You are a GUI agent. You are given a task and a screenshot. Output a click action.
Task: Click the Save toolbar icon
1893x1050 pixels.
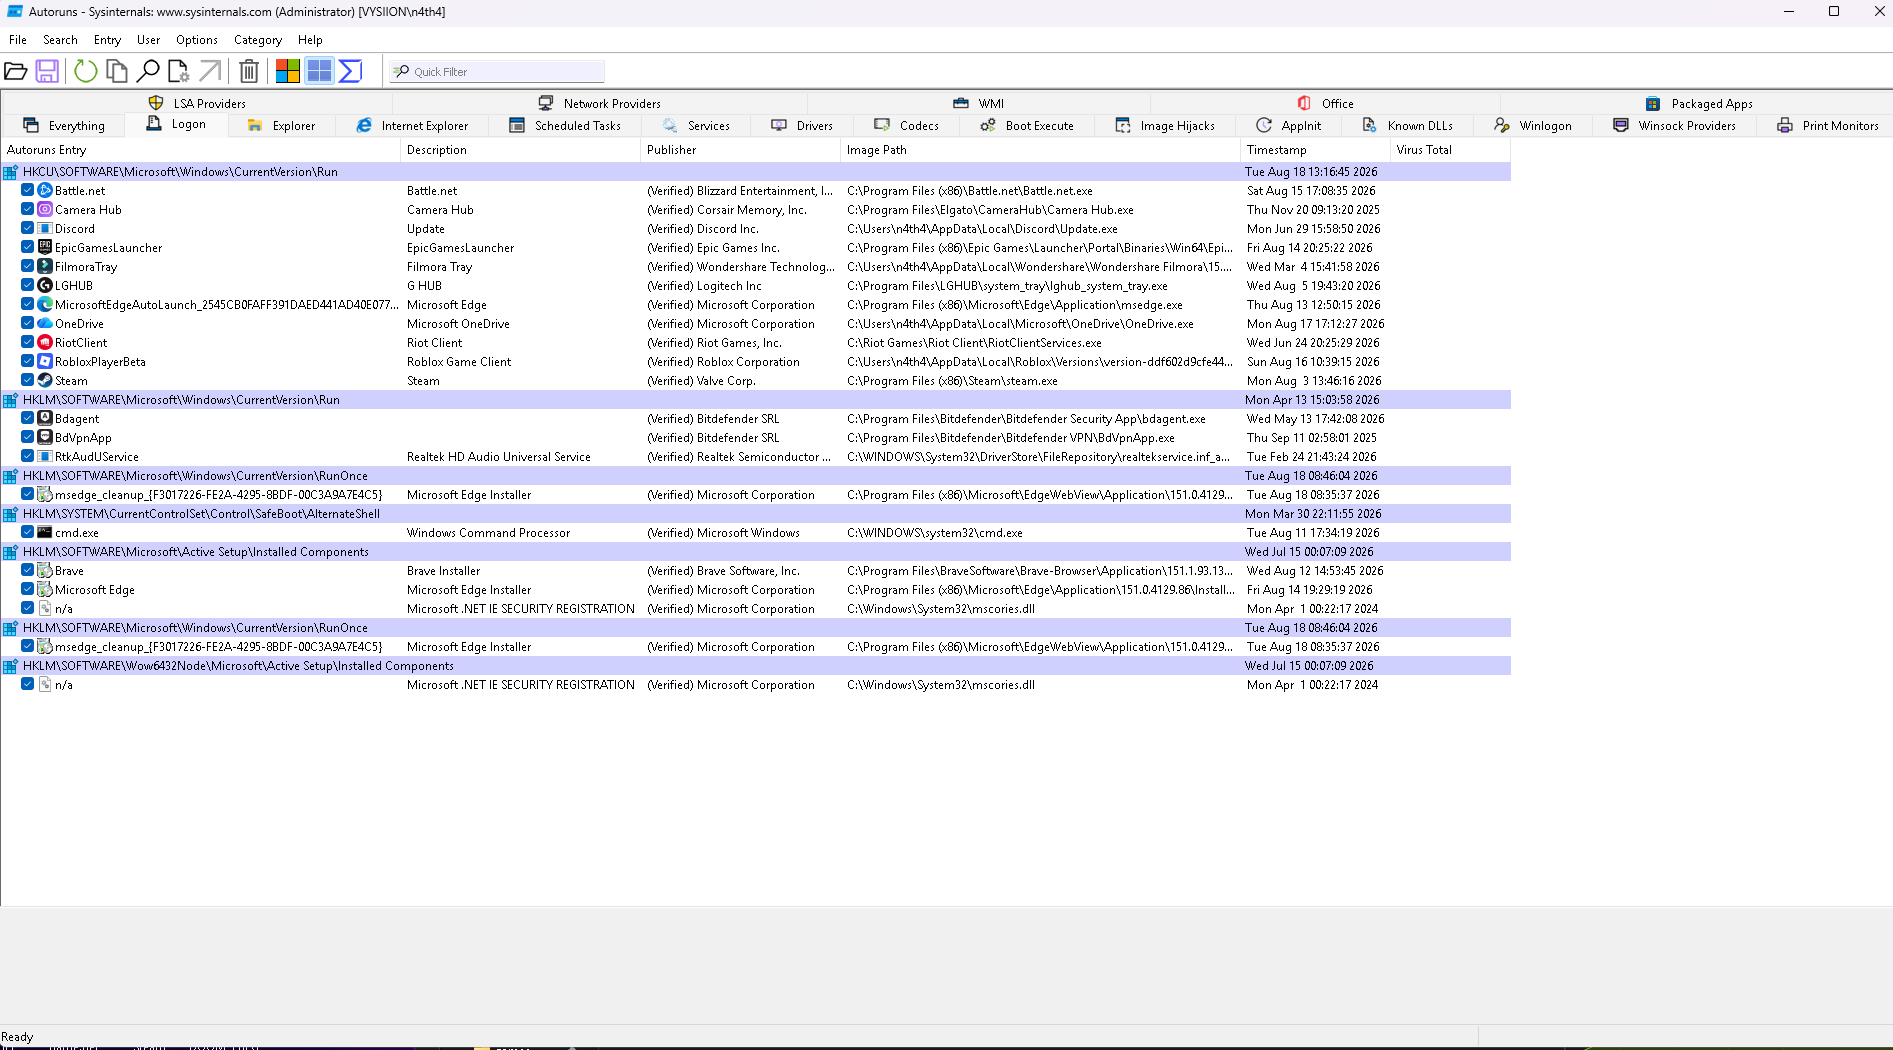click(x=47, y=71)
